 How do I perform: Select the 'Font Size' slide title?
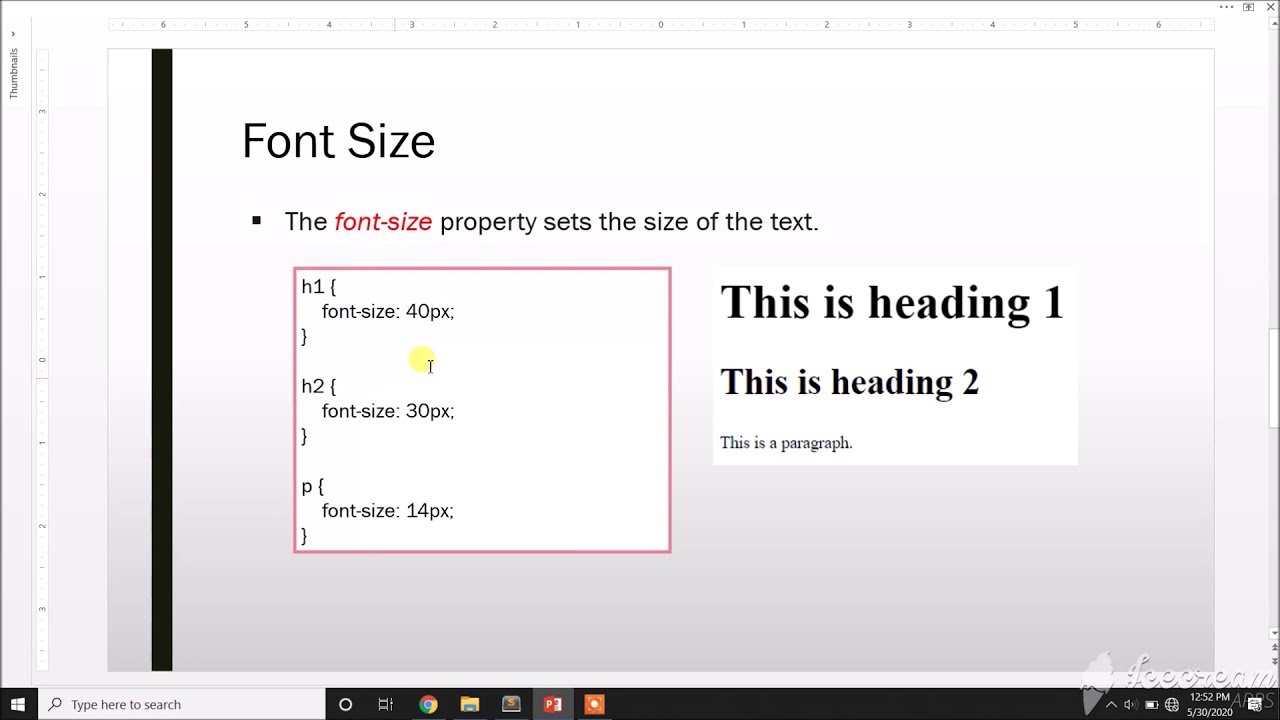[x=338, y=141]
